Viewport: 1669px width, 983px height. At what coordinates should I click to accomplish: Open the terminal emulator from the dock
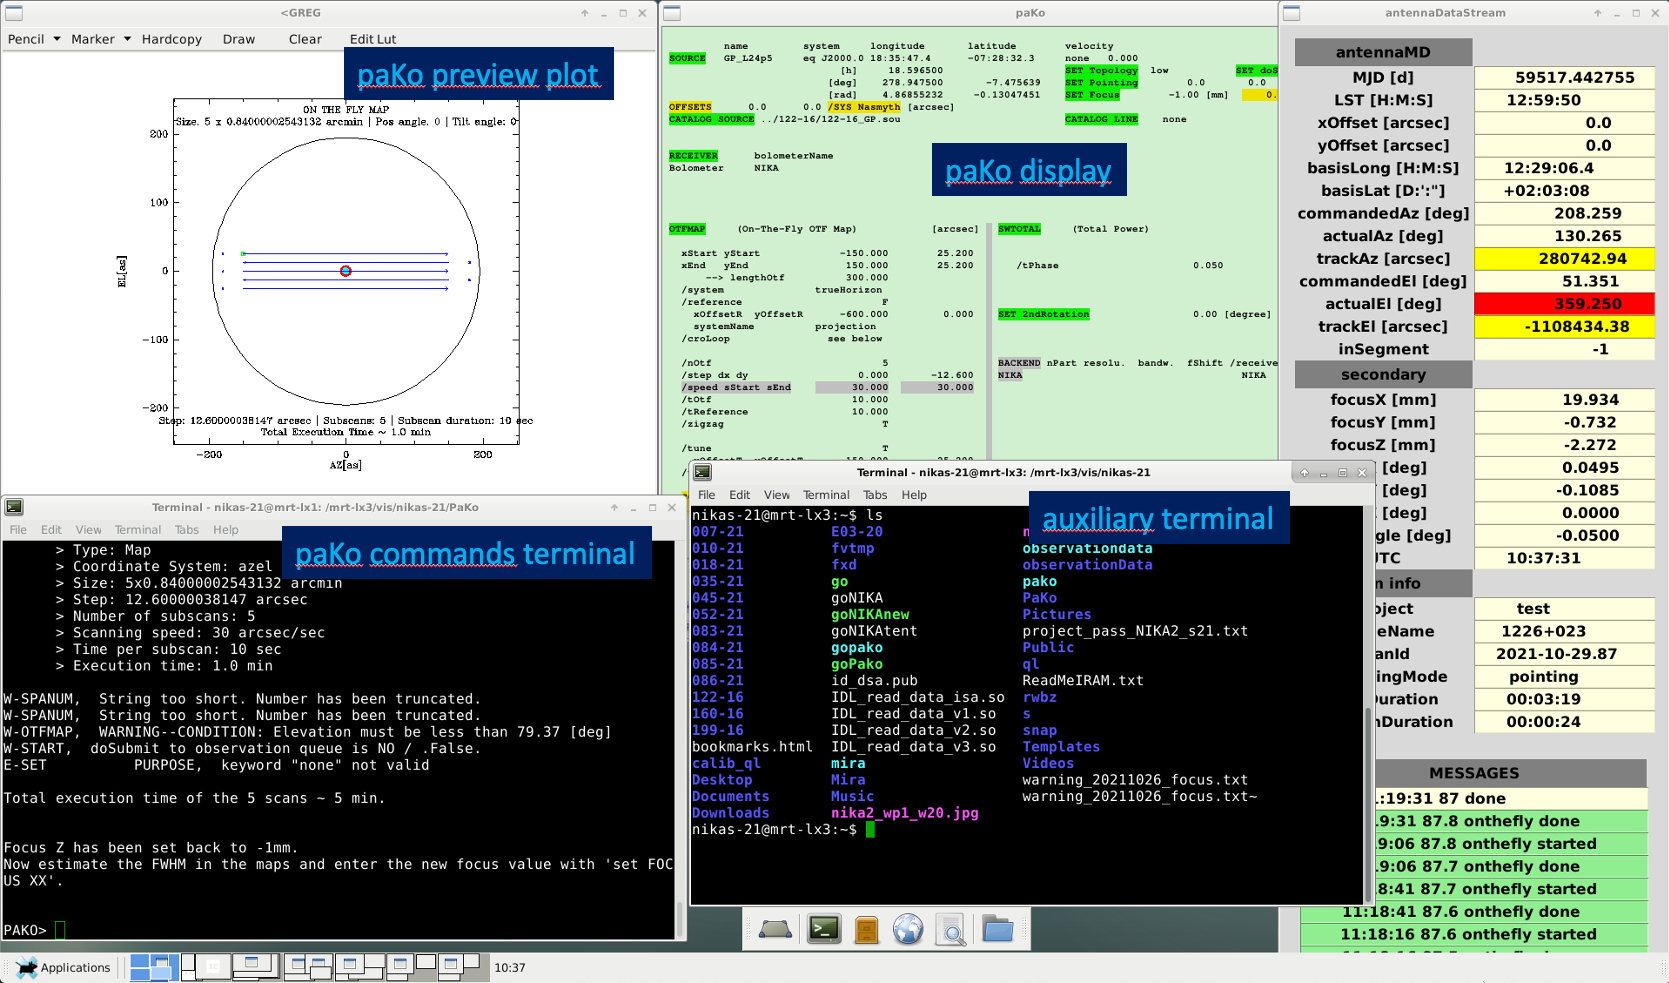pyautogui.click(x=824, y=930)
